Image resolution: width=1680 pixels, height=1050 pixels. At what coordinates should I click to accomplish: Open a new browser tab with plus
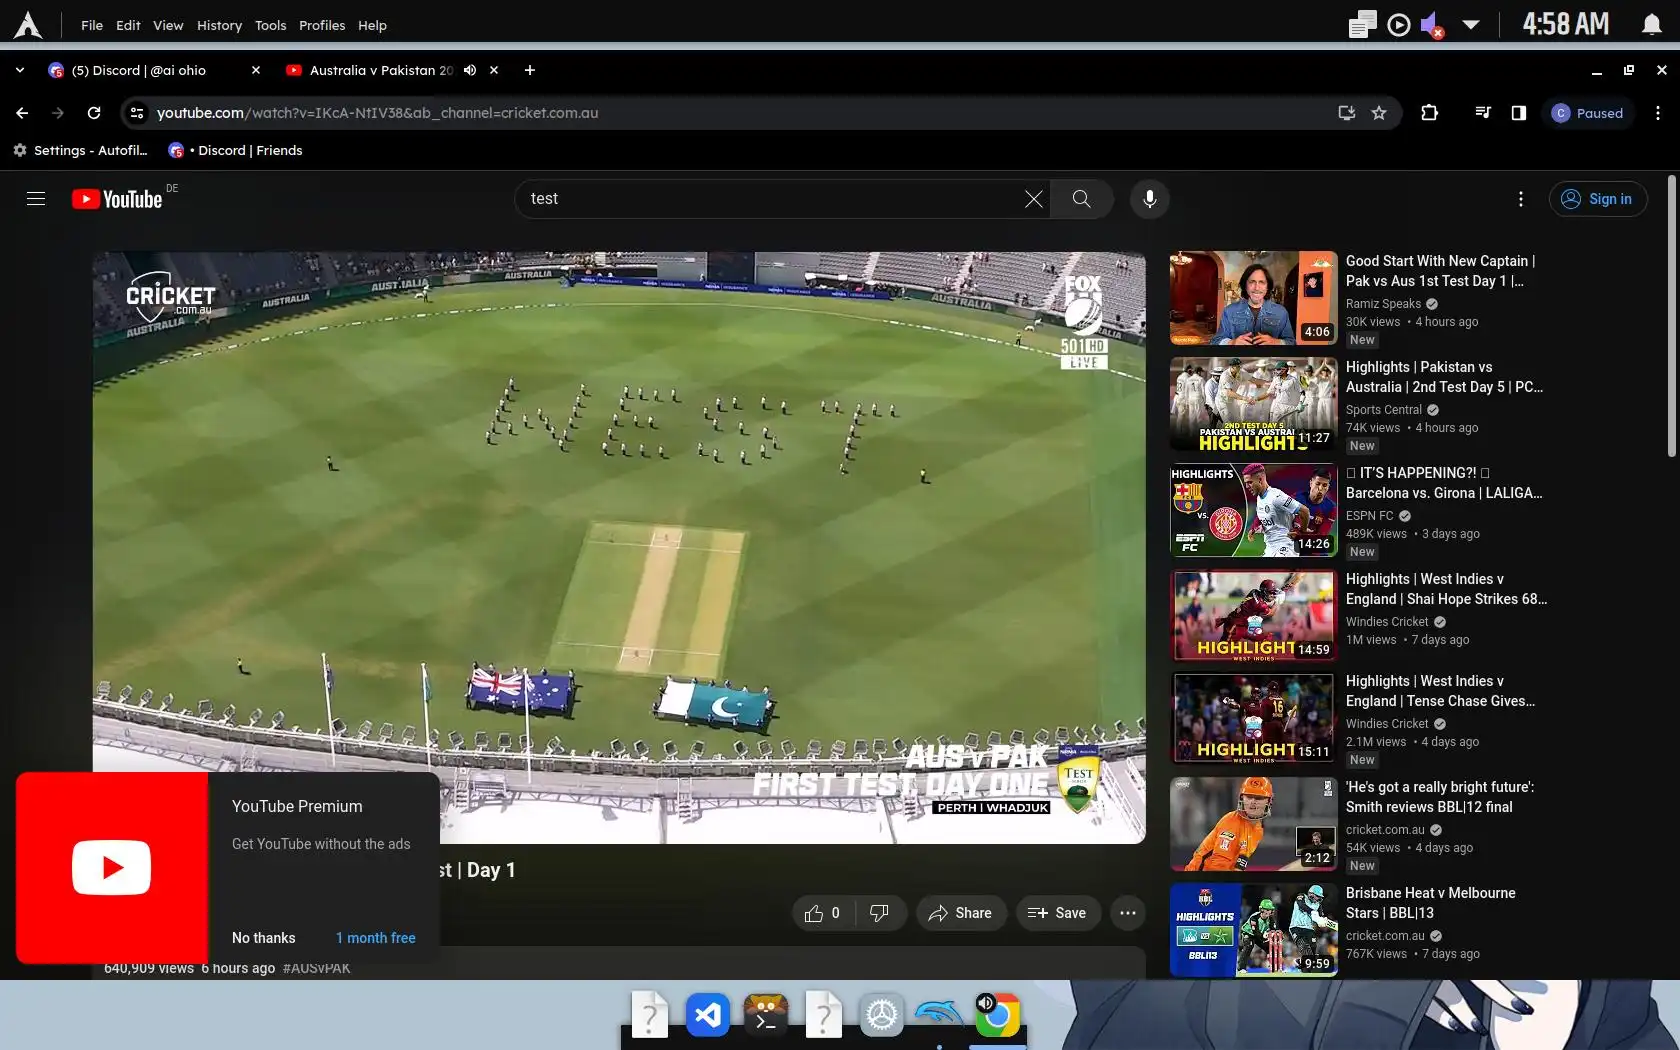point(530,70)
